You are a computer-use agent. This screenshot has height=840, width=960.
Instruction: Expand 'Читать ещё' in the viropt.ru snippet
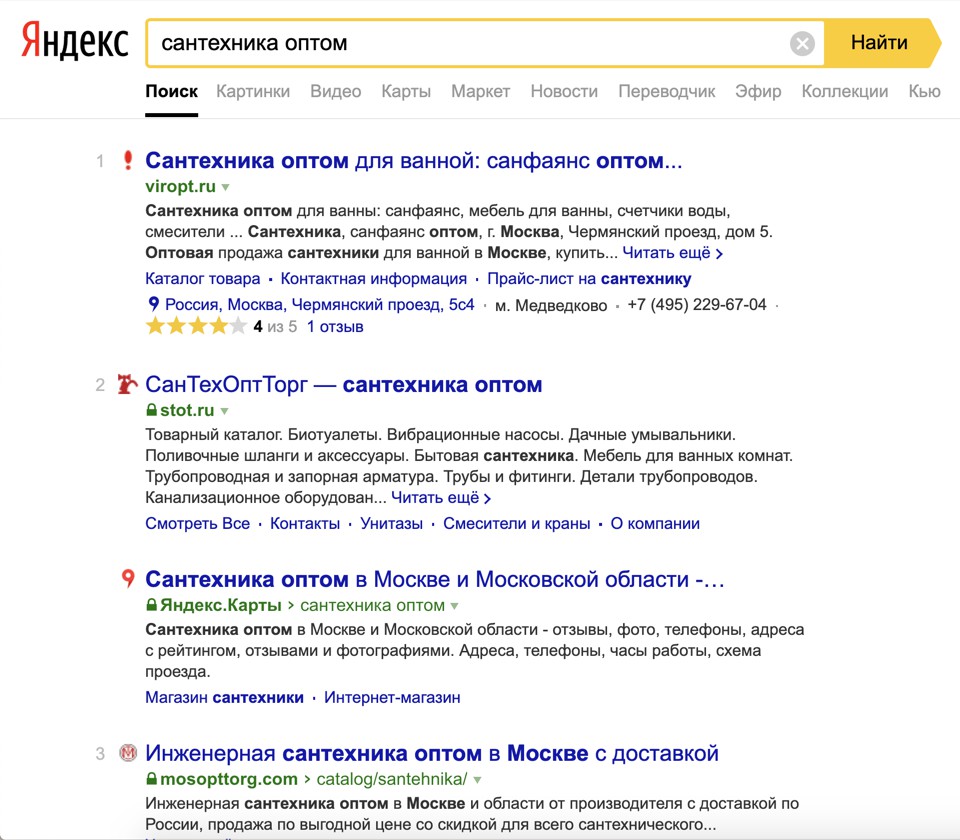[x=672, y=253]
